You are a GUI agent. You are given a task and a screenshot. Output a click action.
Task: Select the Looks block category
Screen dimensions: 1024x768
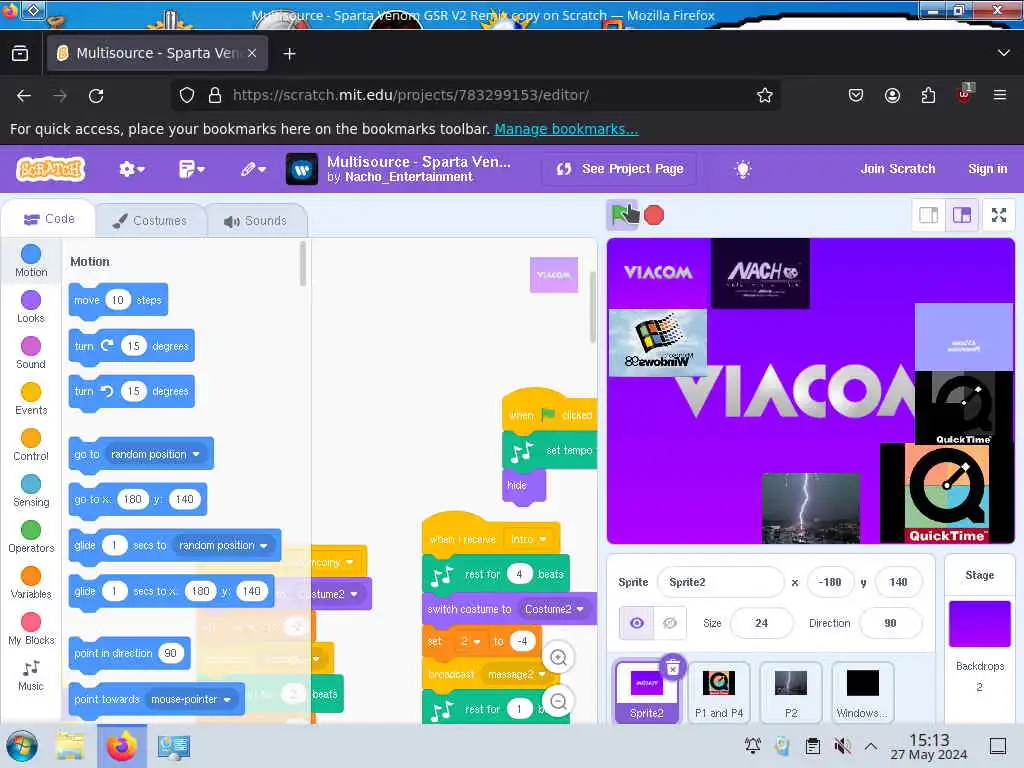31,307
